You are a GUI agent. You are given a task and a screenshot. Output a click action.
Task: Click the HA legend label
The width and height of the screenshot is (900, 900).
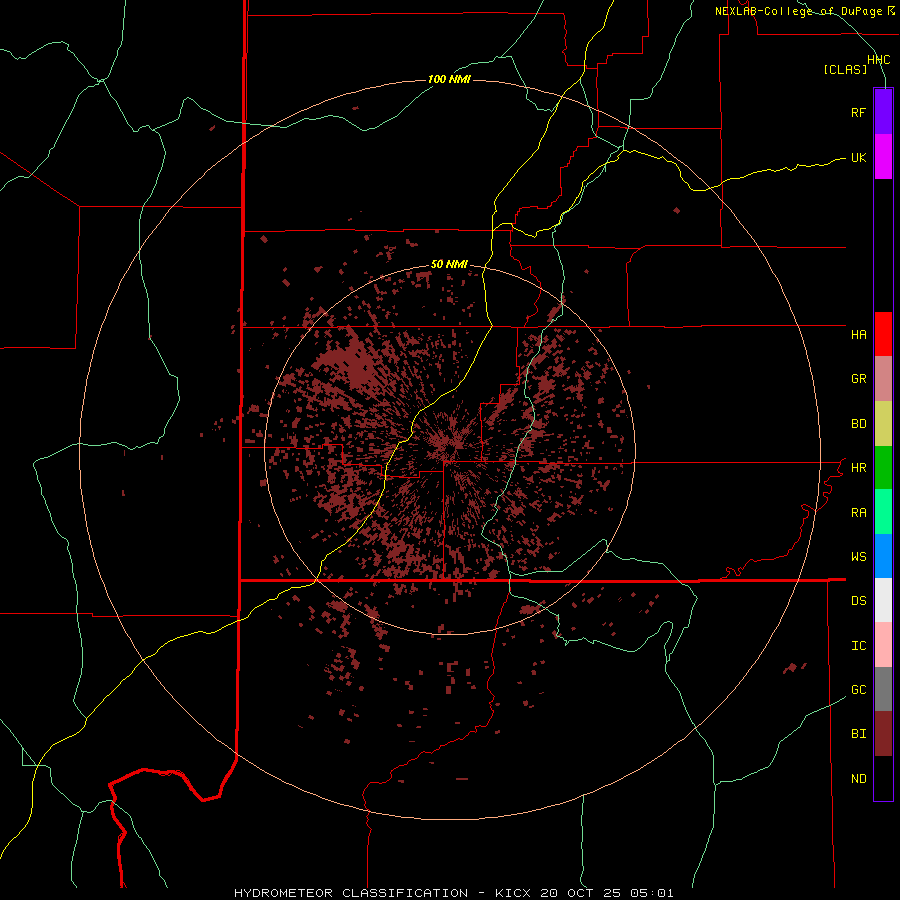(x=858, y=335)
